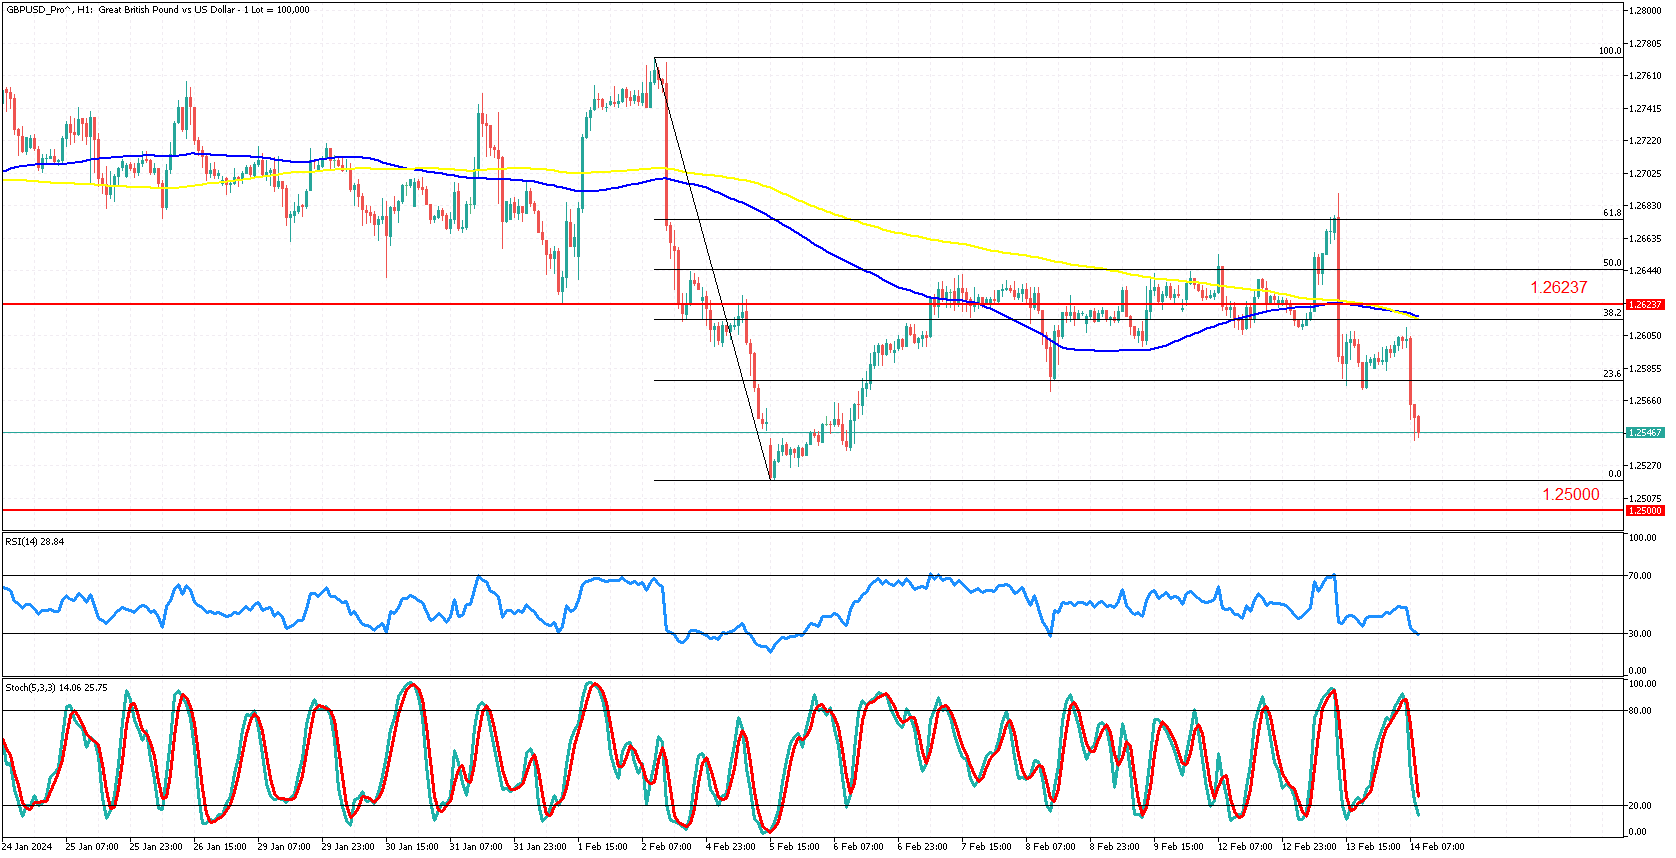This screenshot has width=1676, height=858.
Task: Click the 14 Feb 07:00 time label
Action: coord(1437,847)
